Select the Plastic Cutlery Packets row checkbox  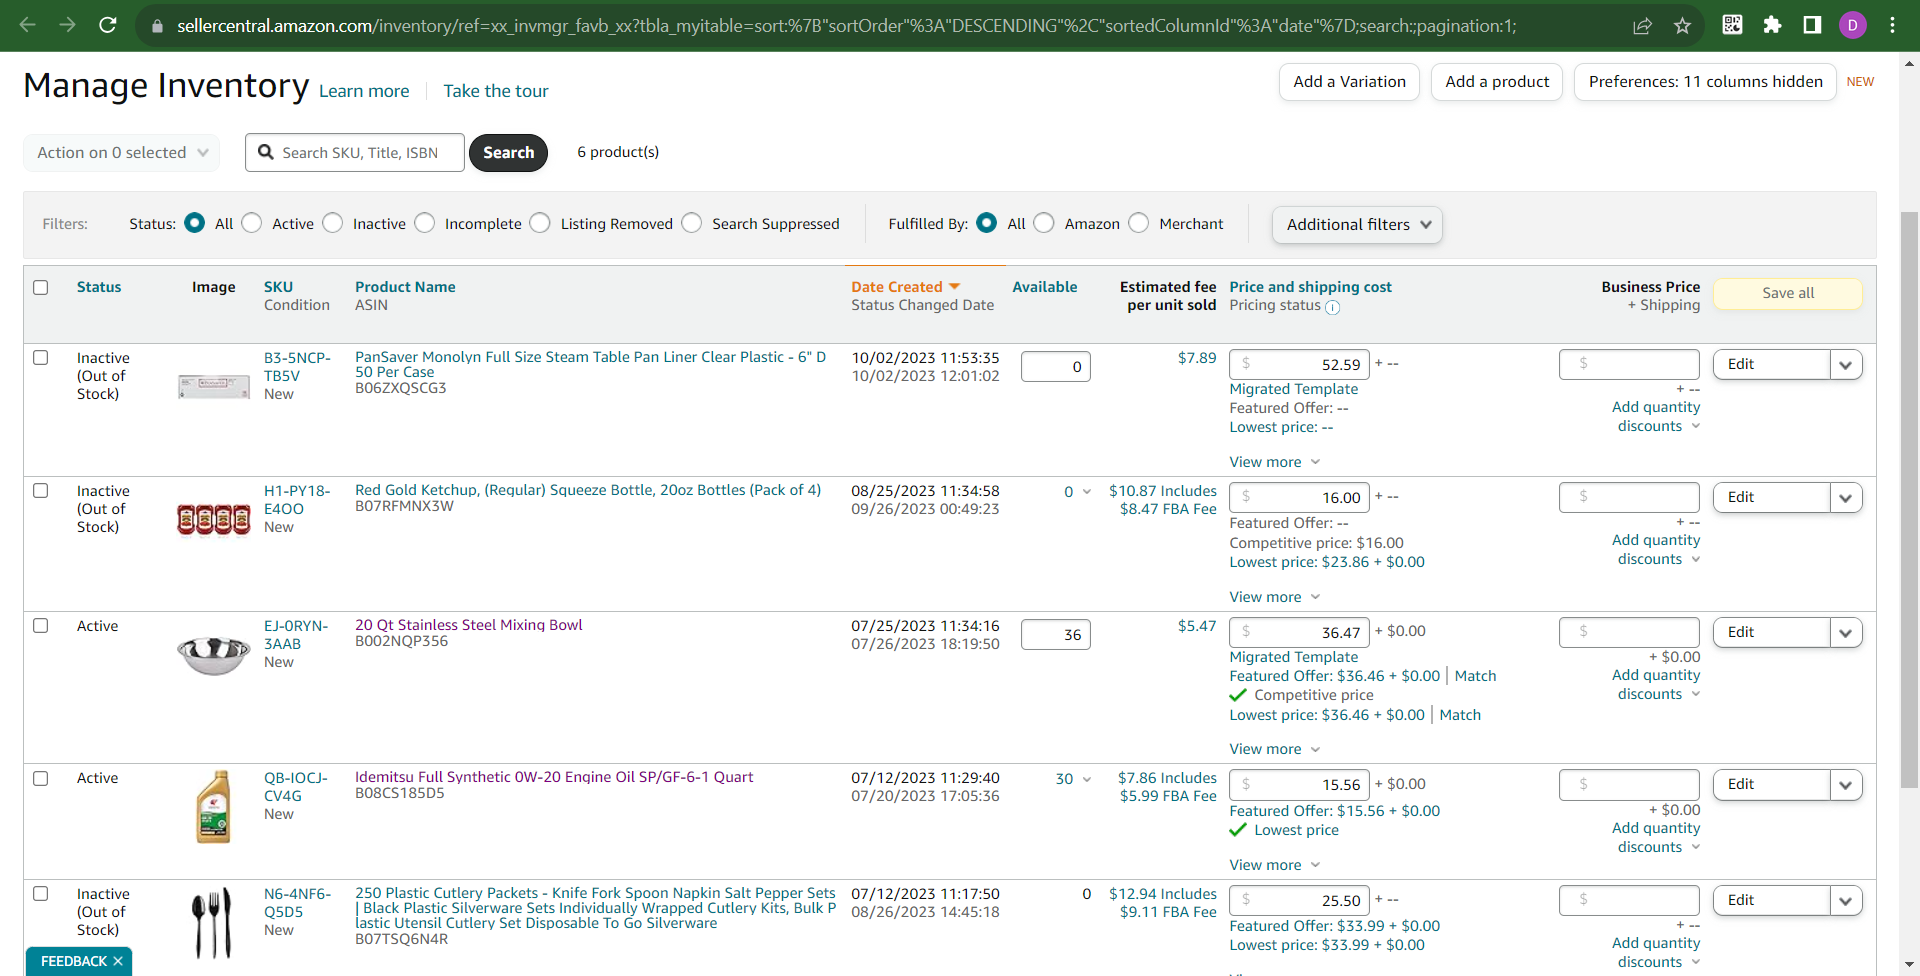pos(41,894)
